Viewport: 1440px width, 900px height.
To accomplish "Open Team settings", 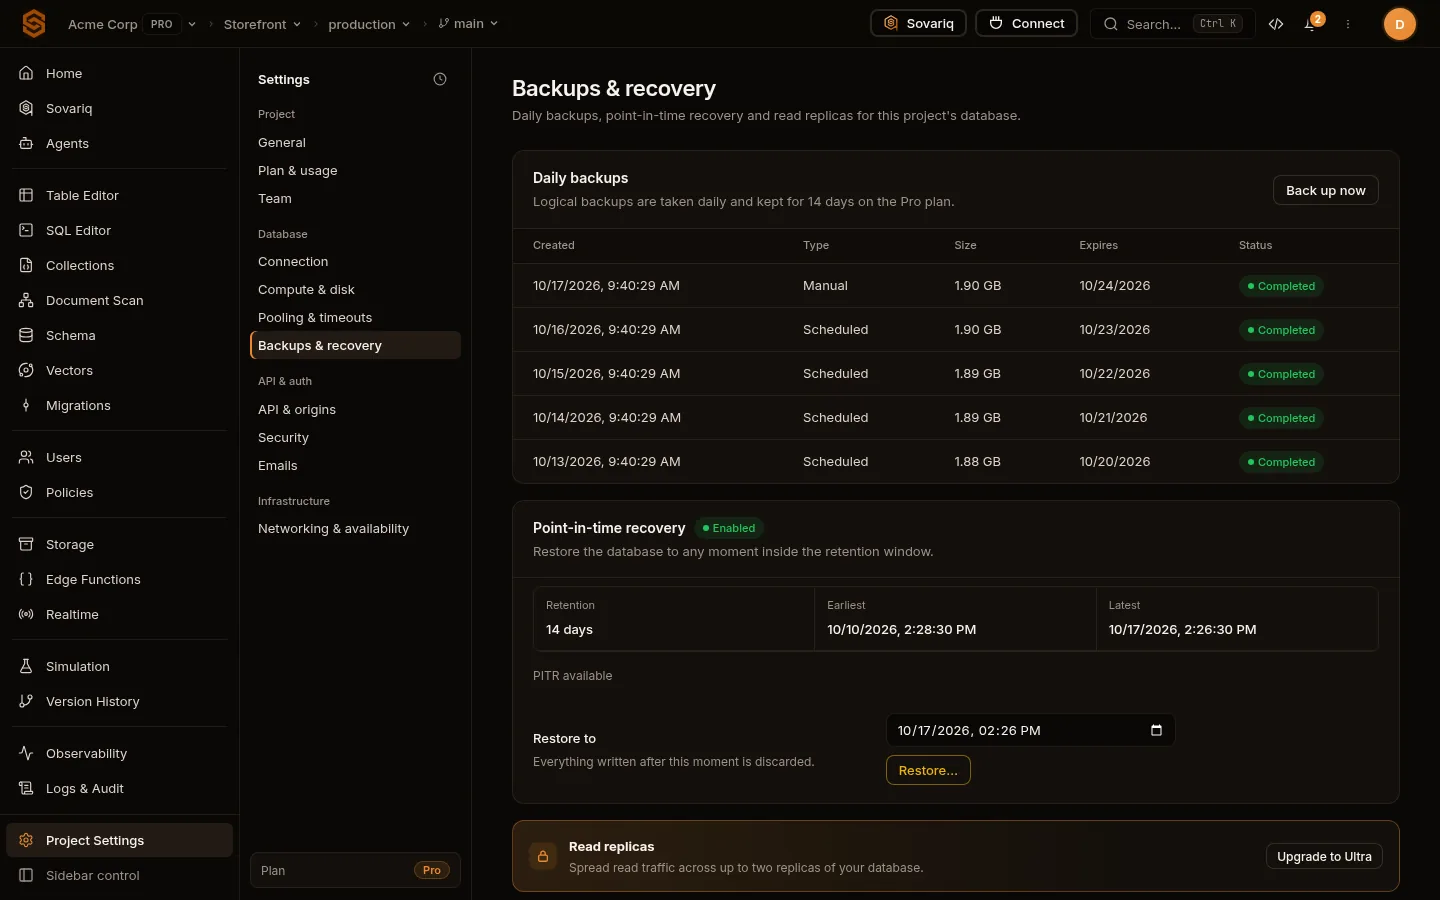I will (x=355, y=199).
